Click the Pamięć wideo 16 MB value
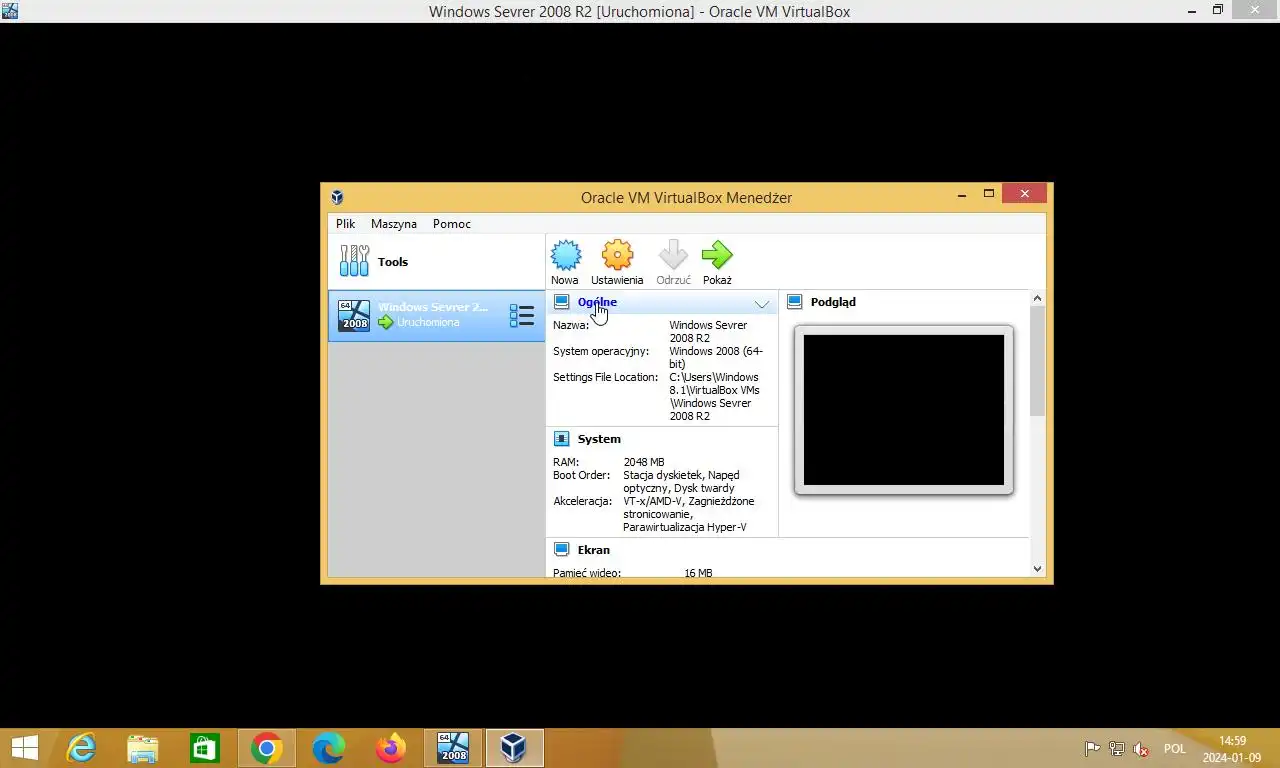The height and width of the screenshot is (768, 1280). tap(698, 573)
